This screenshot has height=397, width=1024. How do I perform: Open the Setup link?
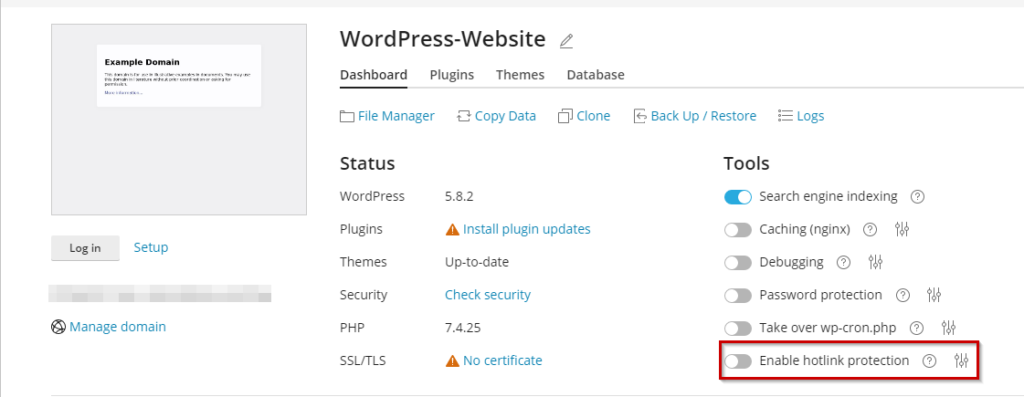tap(151, 247)
